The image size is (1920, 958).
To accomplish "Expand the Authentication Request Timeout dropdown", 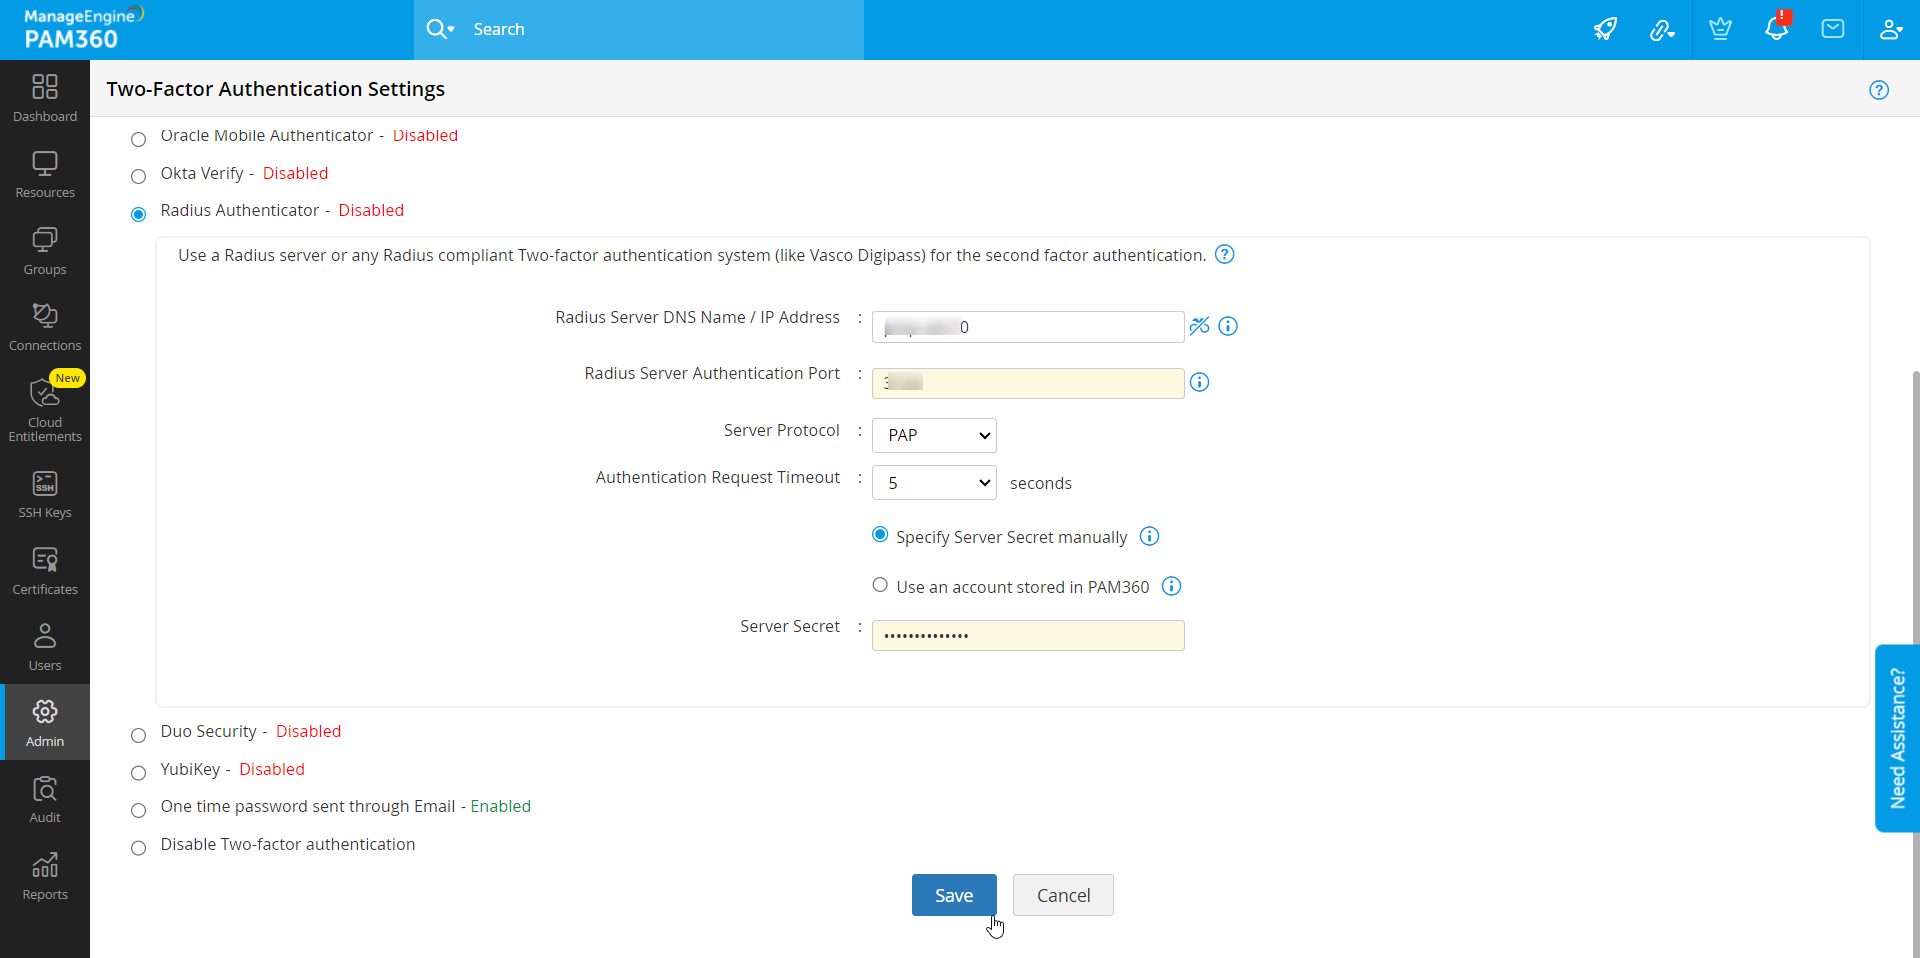I will coord(934,483).
